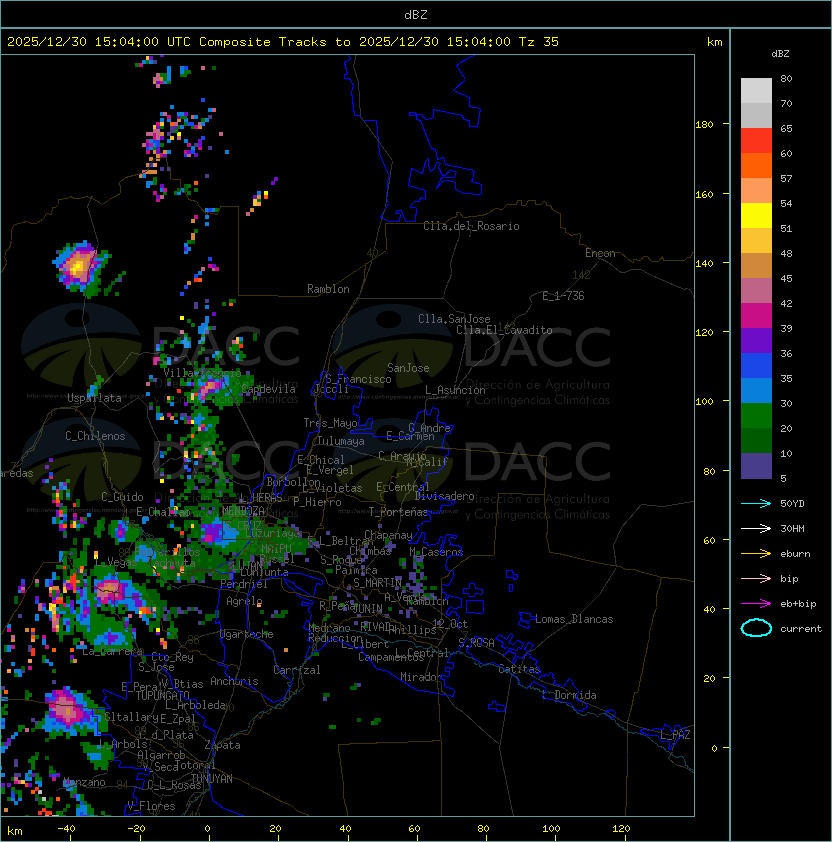The height and width of the screenshot is (842, 832).
Task: Click the '120' tick on horizontal km axis
Action: 621,829
